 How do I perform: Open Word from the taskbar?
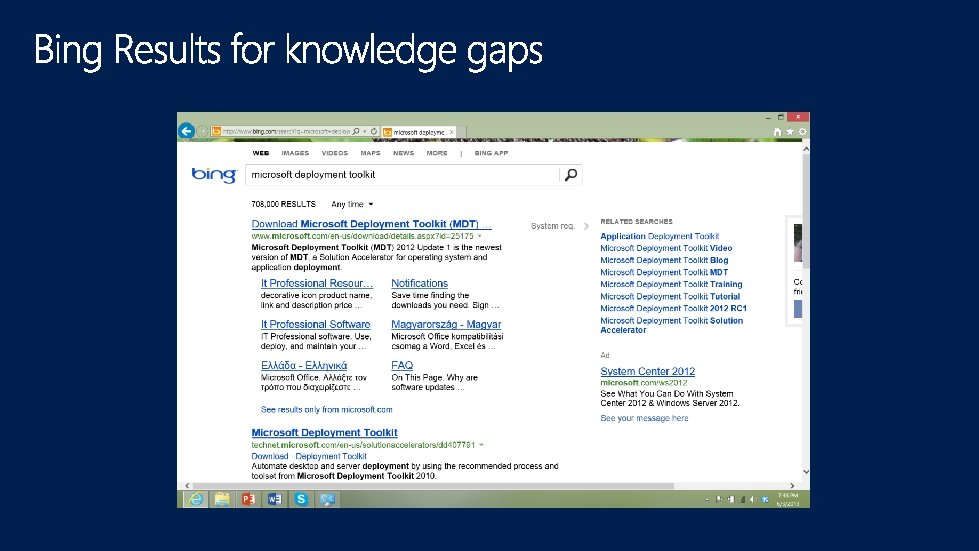(x=275, y=499)
